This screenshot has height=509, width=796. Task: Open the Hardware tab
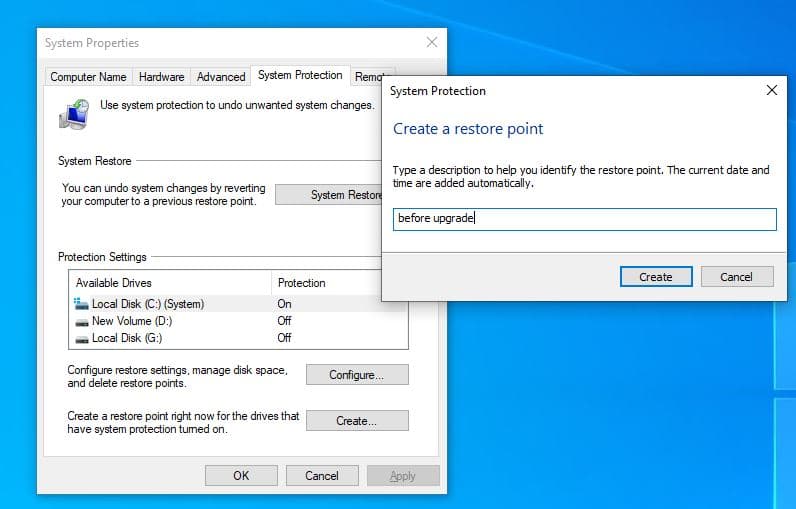point(161,77)
